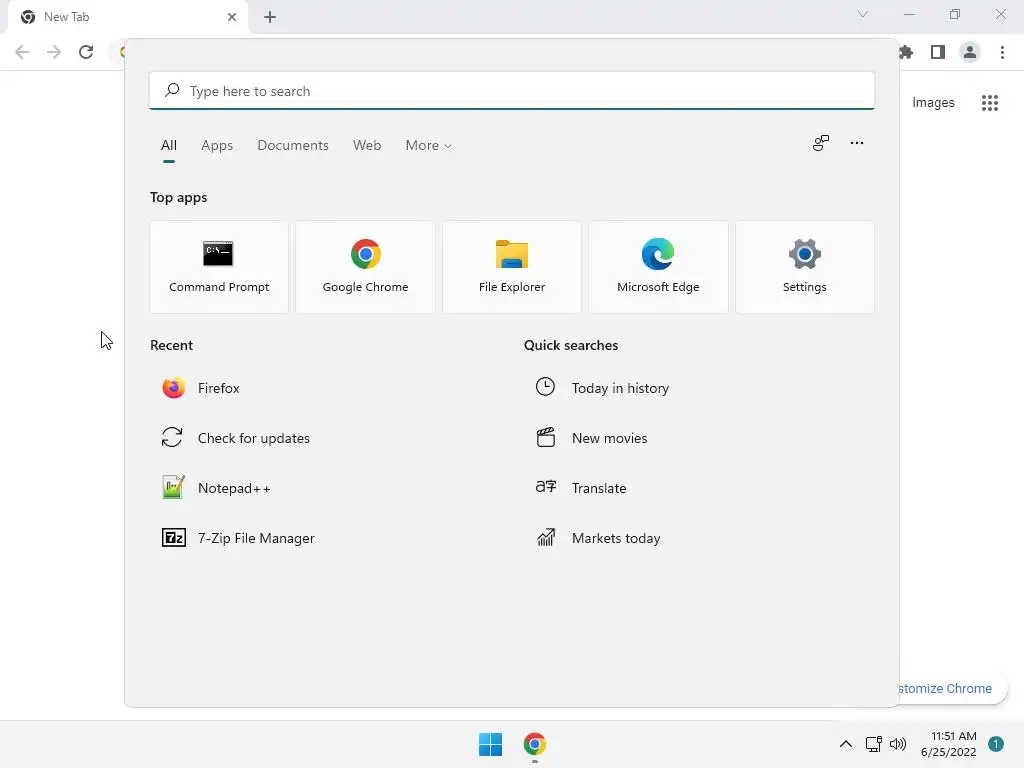Open Chrome profile avatar button
Viewport: 1024px width, 768px height.
[970, 52]
